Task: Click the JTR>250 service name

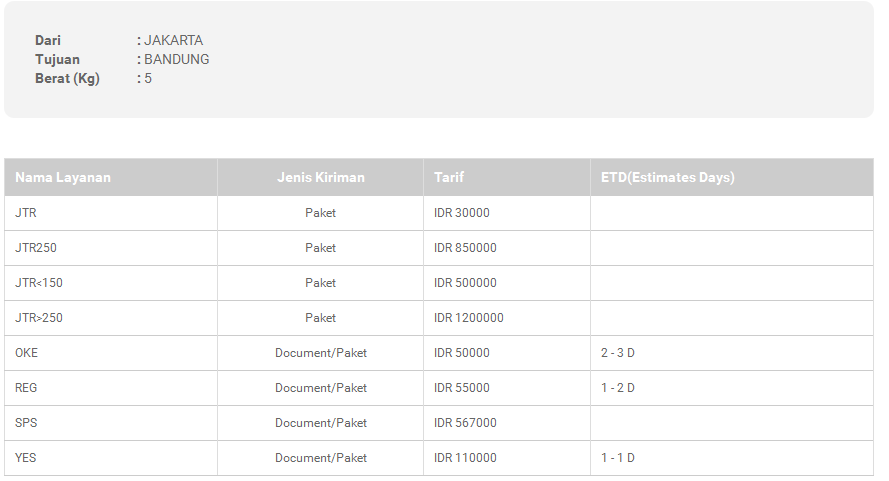Action: coord(39,318)
